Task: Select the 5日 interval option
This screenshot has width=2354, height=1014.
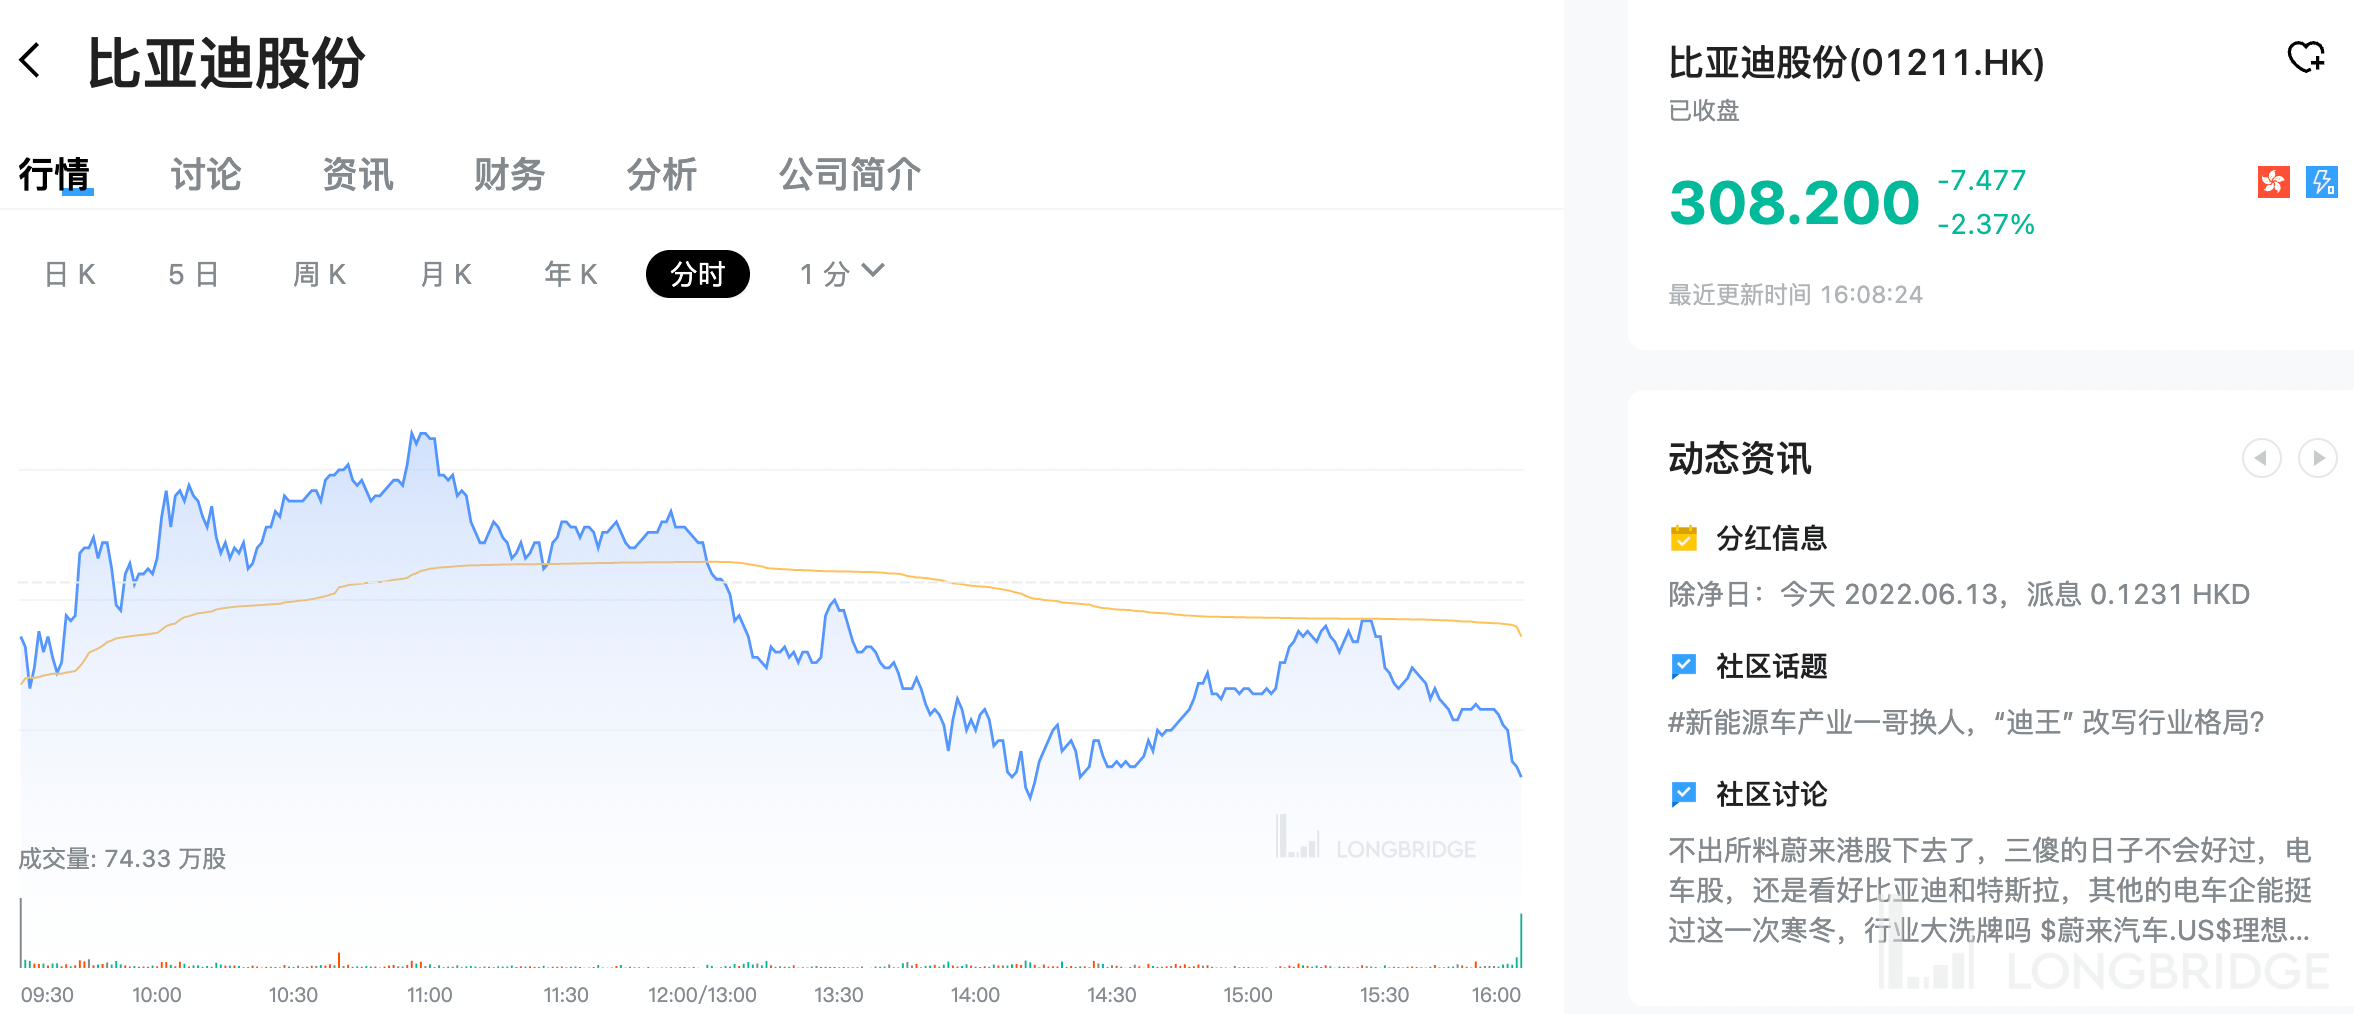Action: point(193,273)
